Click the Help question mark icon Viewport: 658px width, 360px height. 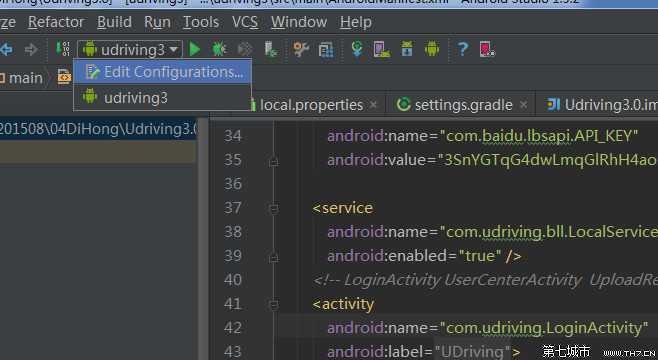pyautogui.click(x=462, y=49)
